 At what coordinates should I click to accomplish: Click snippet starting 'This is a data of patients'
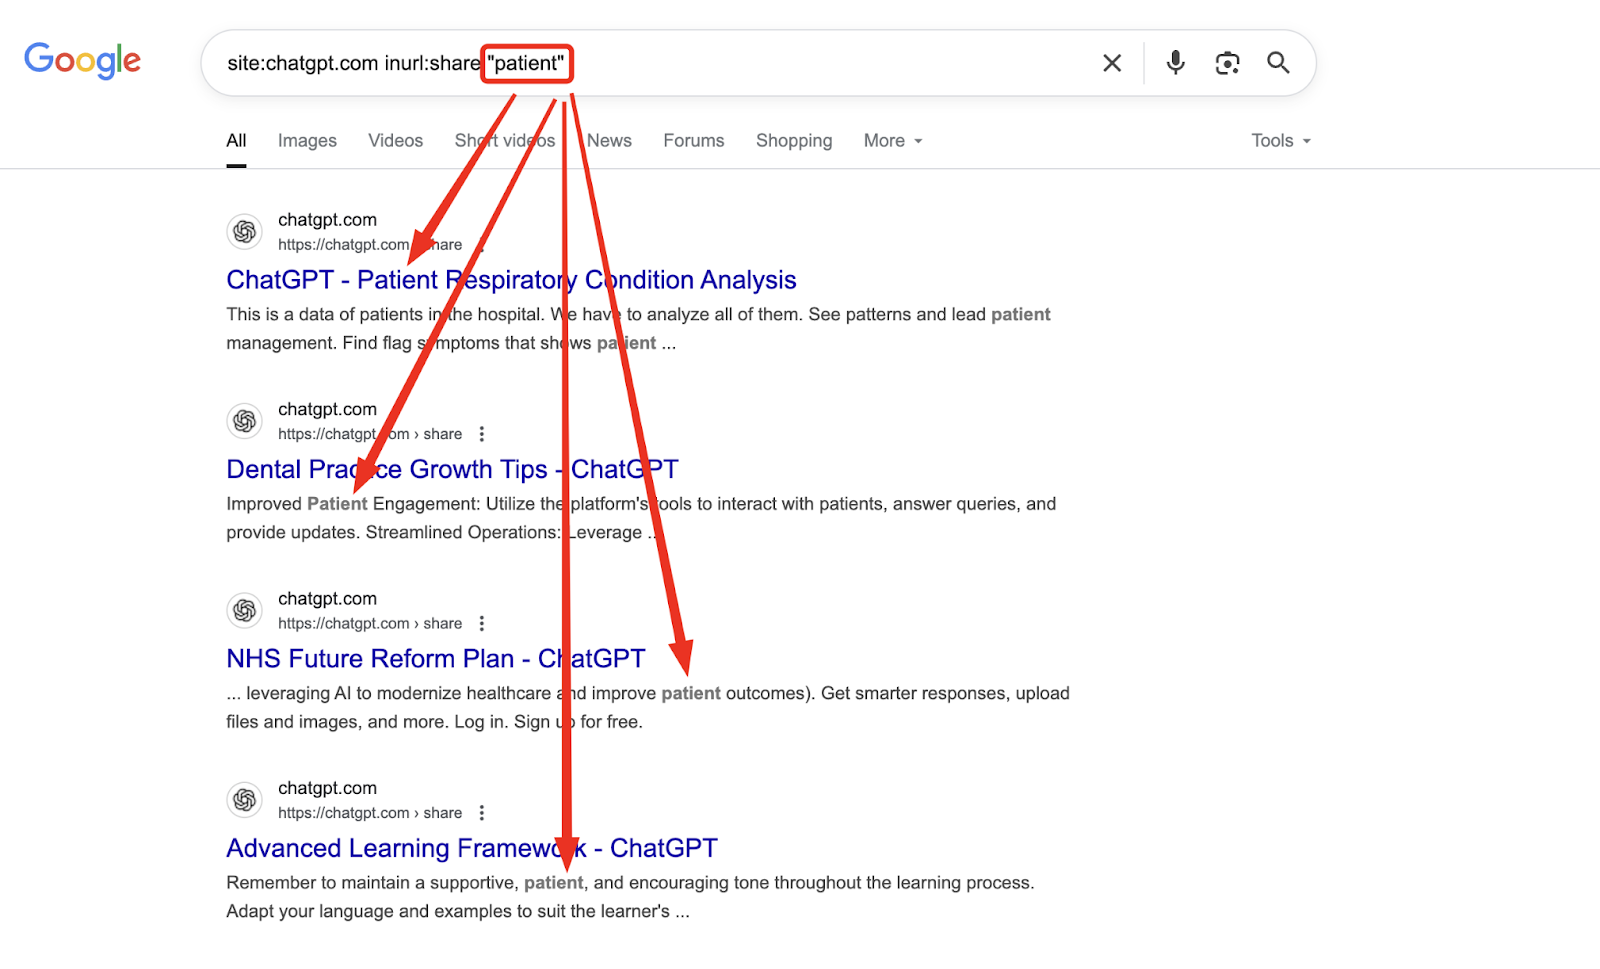point(638,328)
